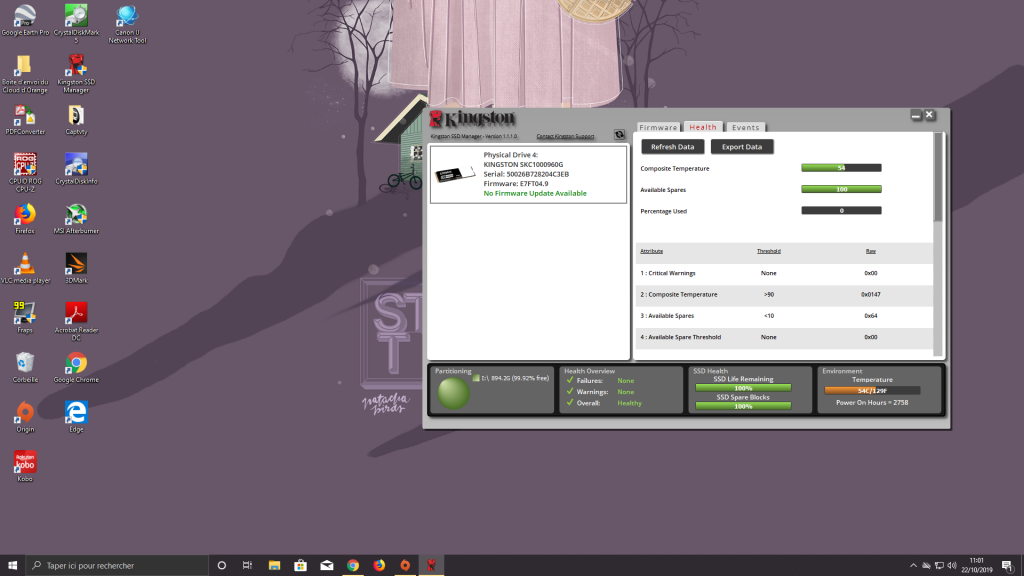Open volume control in system tray

tap(952, 566)
